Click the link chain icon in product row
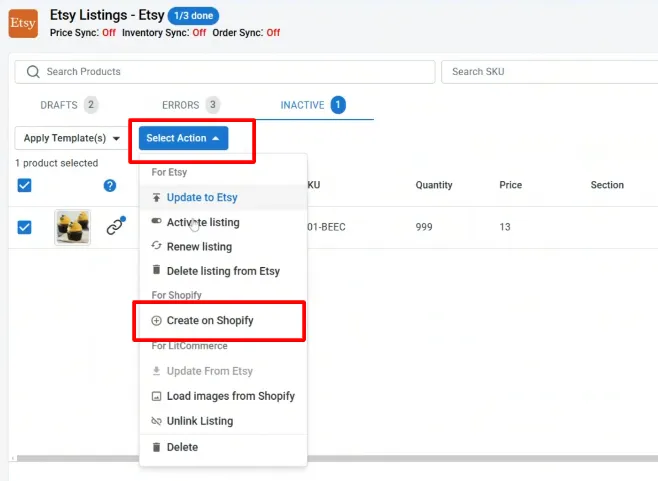The height and width of the screenshot is (481, 658). (116, 226)
